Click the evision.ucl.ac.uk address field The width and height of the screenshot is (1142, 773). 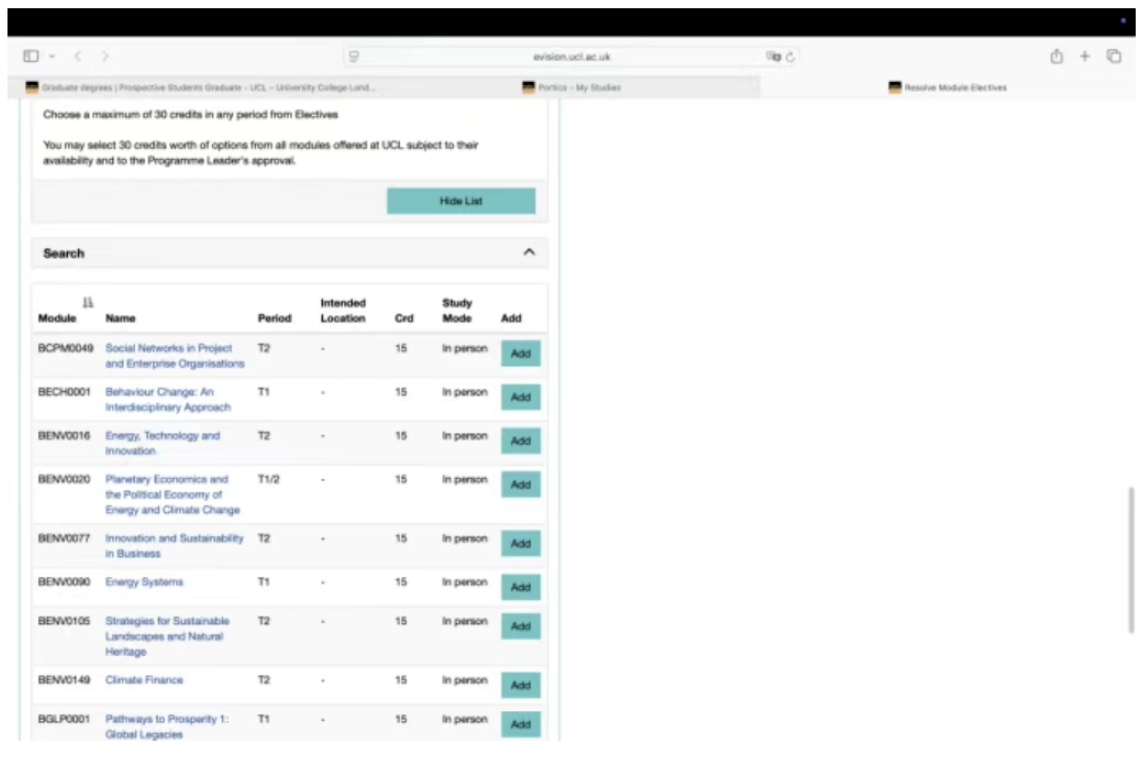coord(570,57)
